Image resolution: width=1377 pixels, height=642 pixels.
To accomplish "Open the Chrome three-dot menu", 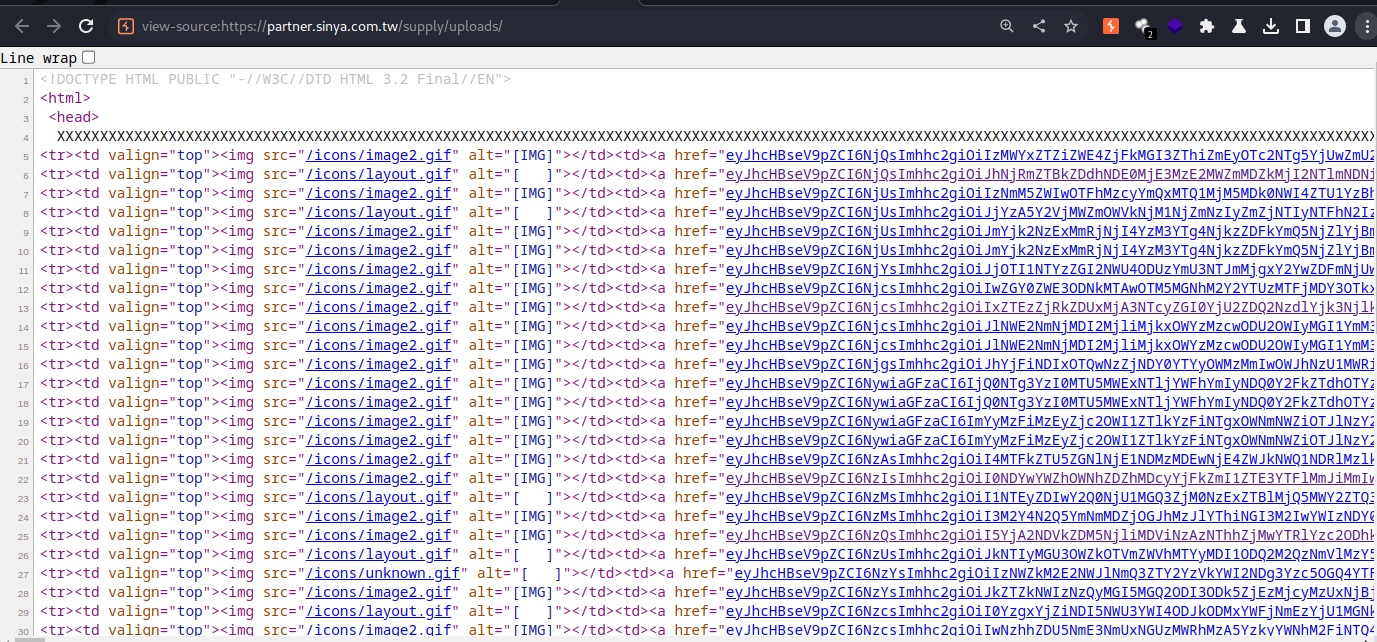I will click(x=1365, y=26).
